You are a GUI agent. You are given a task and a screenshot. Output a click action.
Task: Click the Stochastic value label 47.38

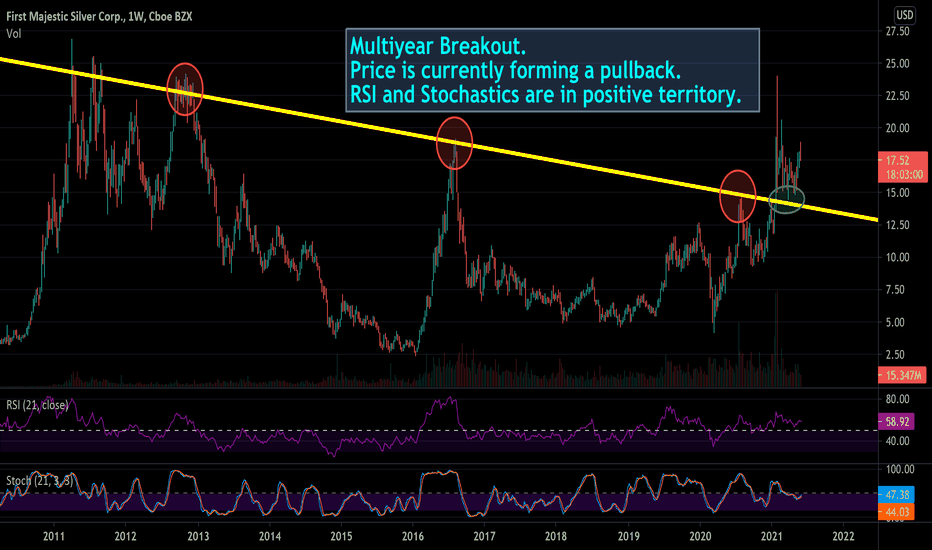click(x=896, y=495)
